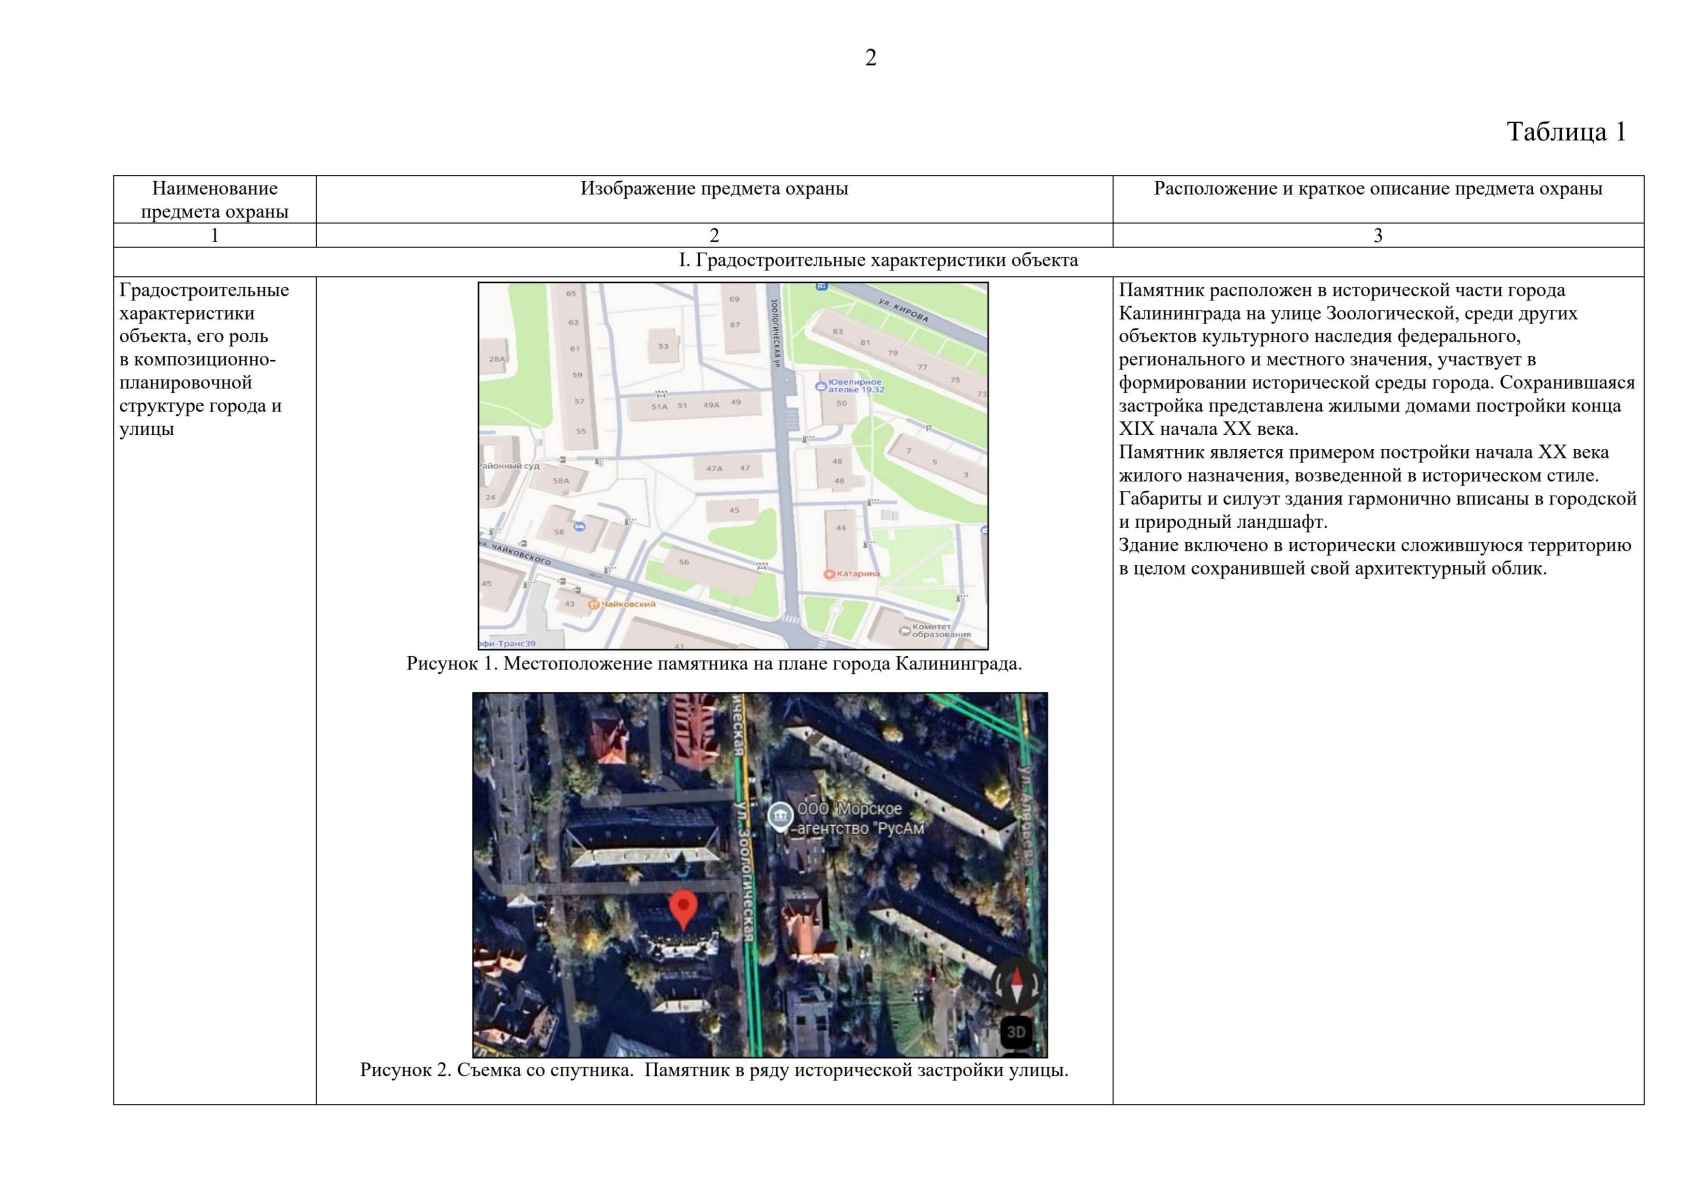Click the Изображение предмета охраны column header
This screenshot has height=1200, width=1697.
714,188
